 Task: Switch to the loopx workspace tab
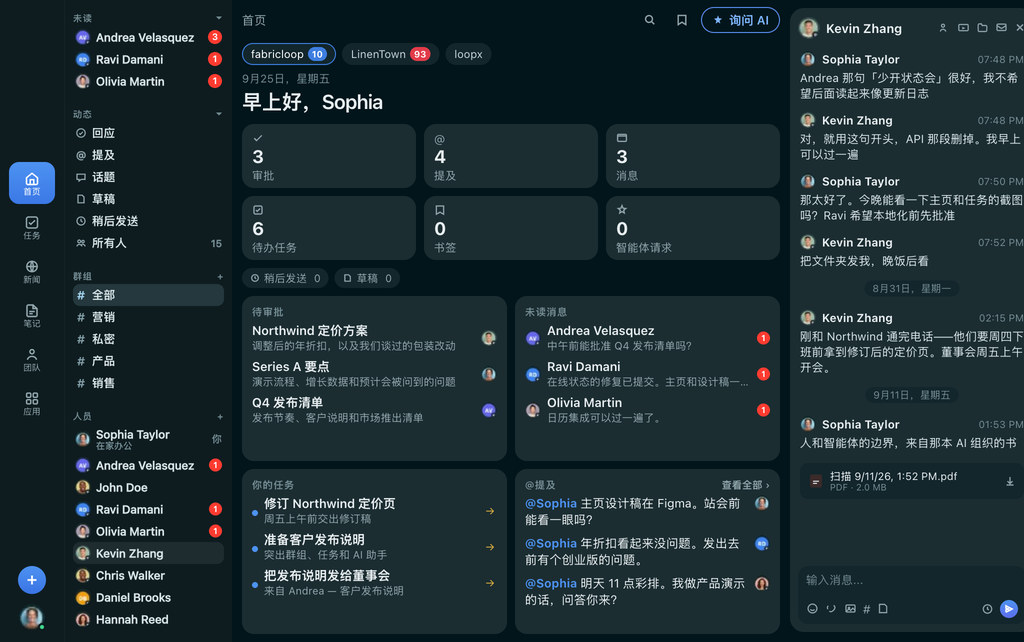pos(468,54)
